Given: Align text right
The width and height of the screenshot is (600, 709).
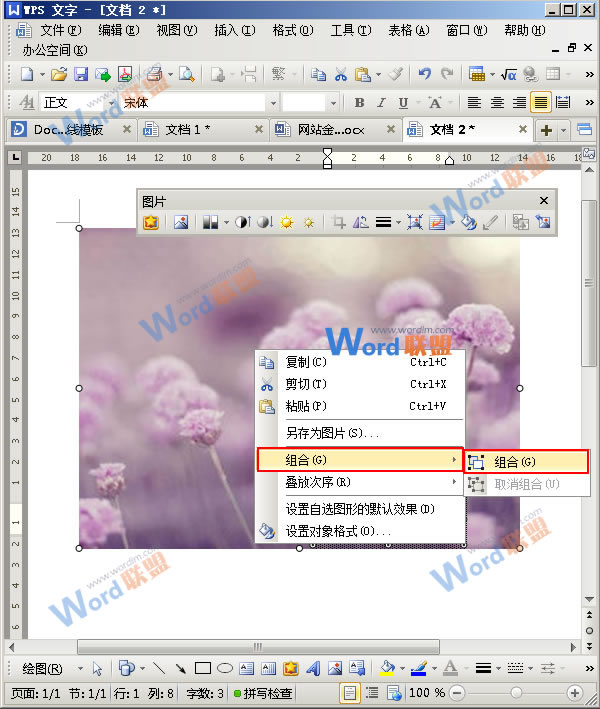Looking at the screenshot, I should pyautogui.click(x=519, y=103).
